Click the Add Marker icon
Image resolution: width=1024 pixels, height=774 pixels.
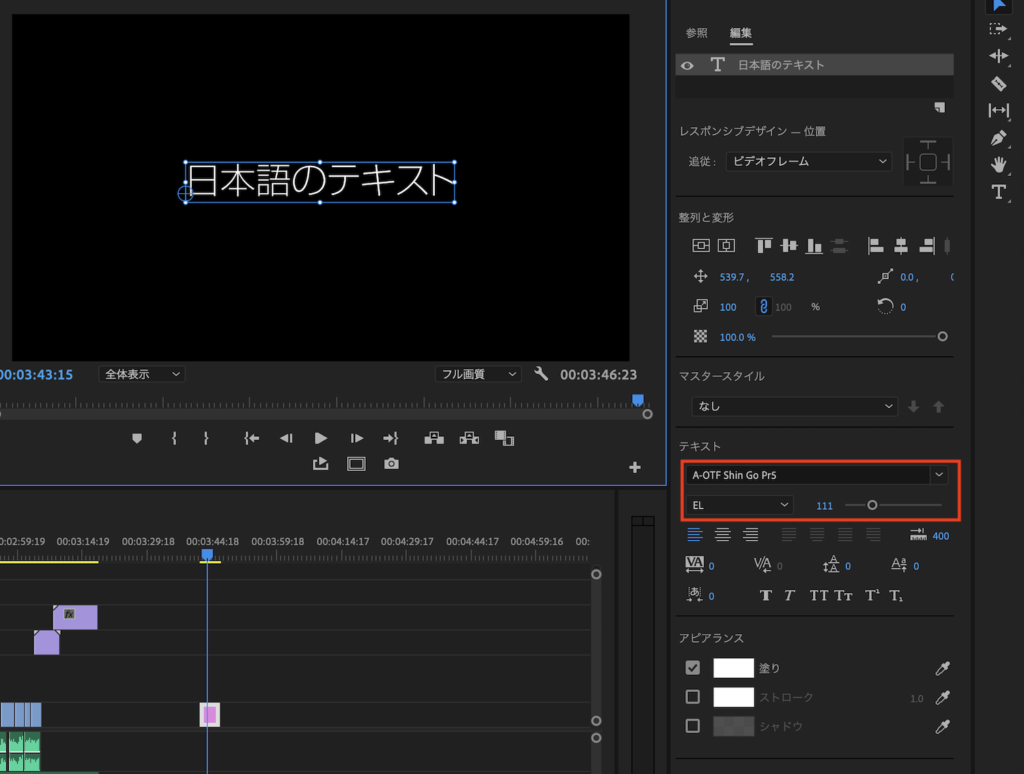pyautogui.click(x=137, y=438)
